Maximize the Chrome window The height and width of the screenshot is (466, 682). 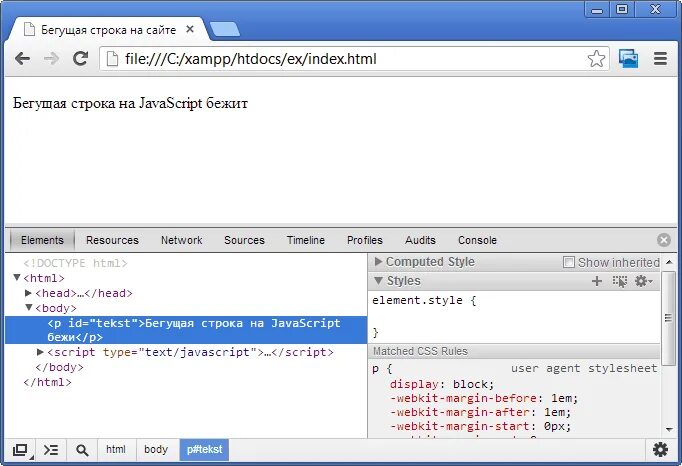[622, 9]
